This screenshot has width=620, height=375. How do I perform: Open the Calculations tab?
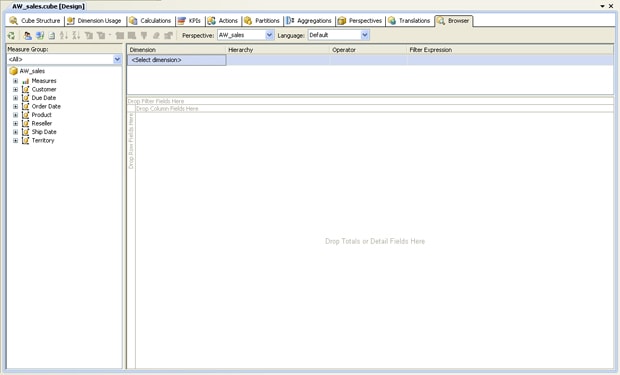[150, 21]
